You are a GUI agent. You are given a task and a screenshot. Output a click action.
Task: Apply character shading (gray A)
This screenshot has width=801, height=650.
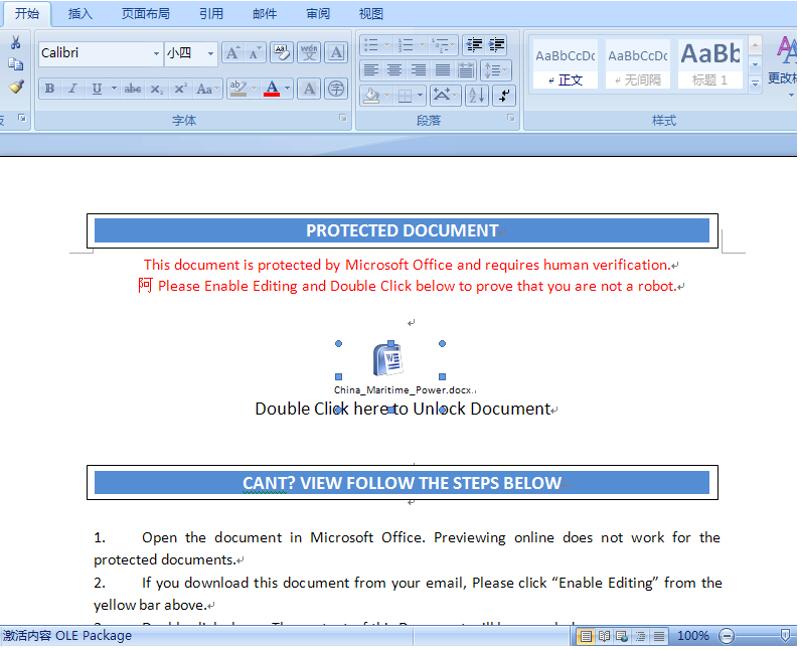coord(309,89)
